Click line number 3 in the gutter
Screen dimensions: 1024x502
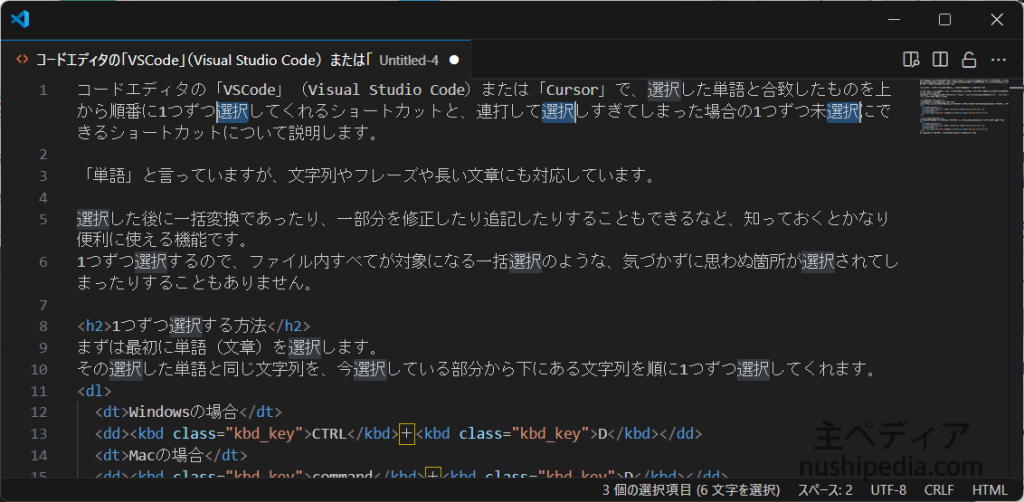click(x=43, y=176)
